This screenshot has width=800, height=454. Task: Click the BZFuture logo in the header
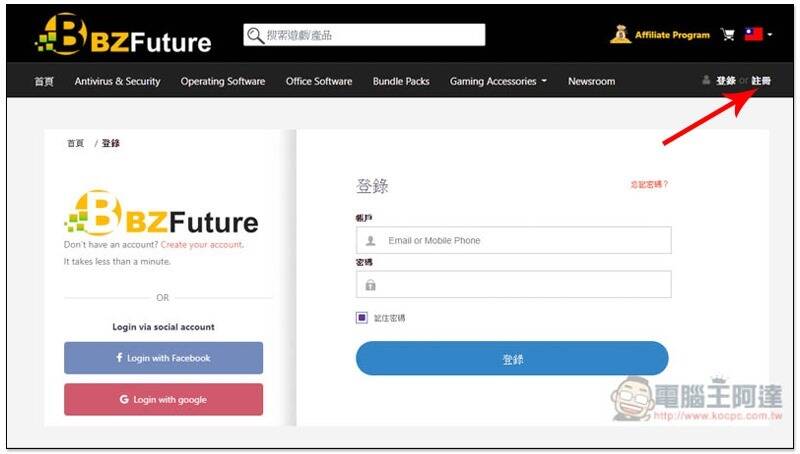click(x=123, y=34)
